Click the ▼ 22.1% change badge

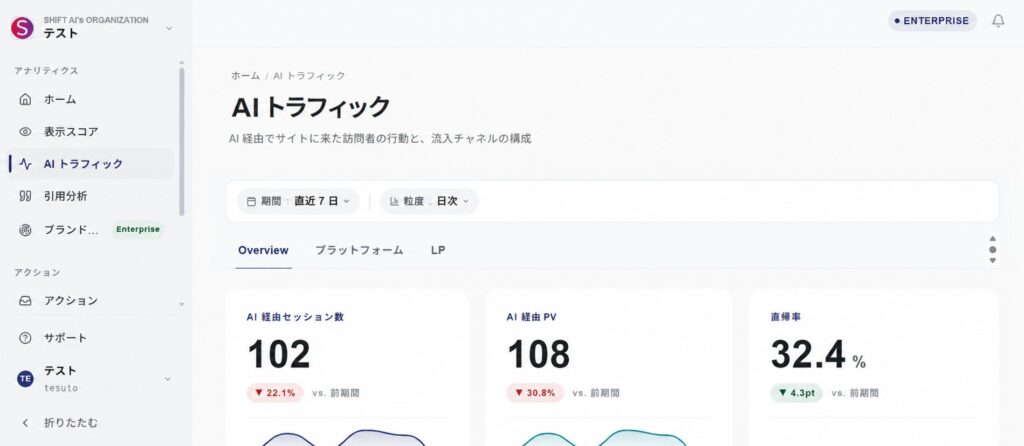(275, 393)
